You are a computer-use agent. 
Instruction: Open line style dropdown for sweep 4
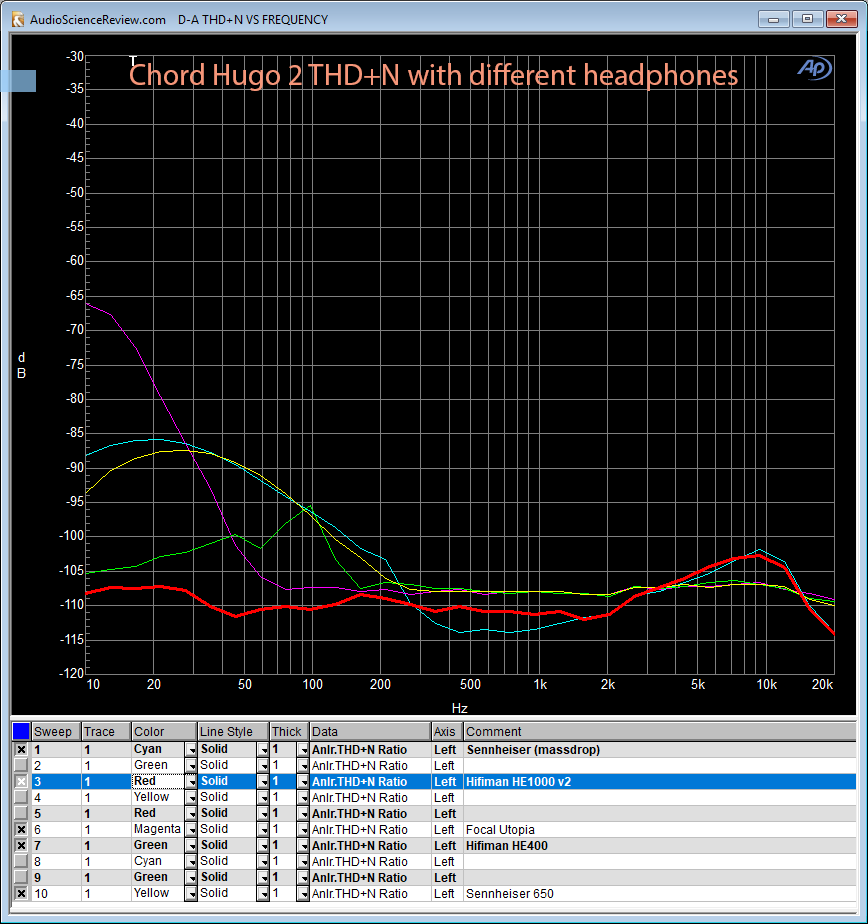[x=263, y=797]
